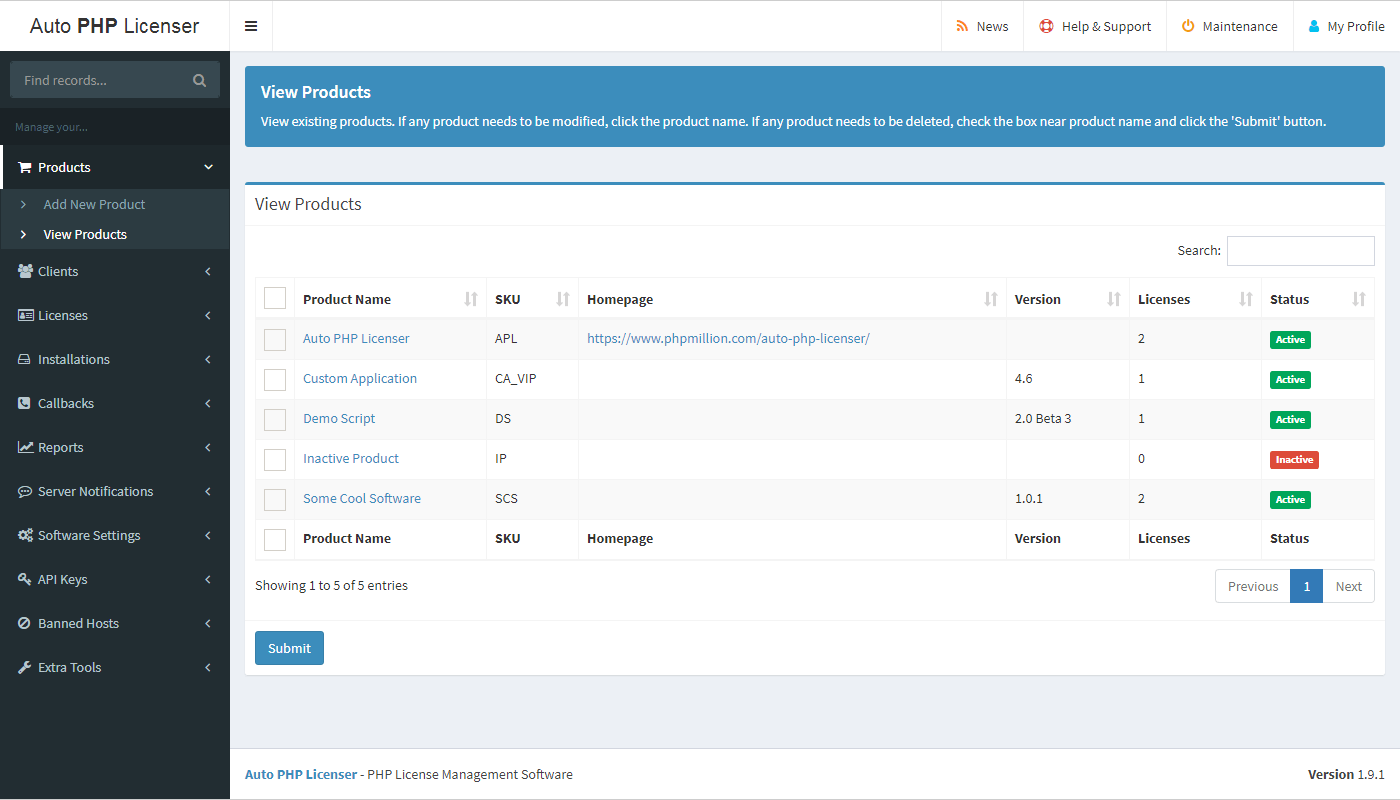Viewport: 1400px width, 800px height.
Task: Open the Maintenance menu
Action: (x=1229, y=26)
